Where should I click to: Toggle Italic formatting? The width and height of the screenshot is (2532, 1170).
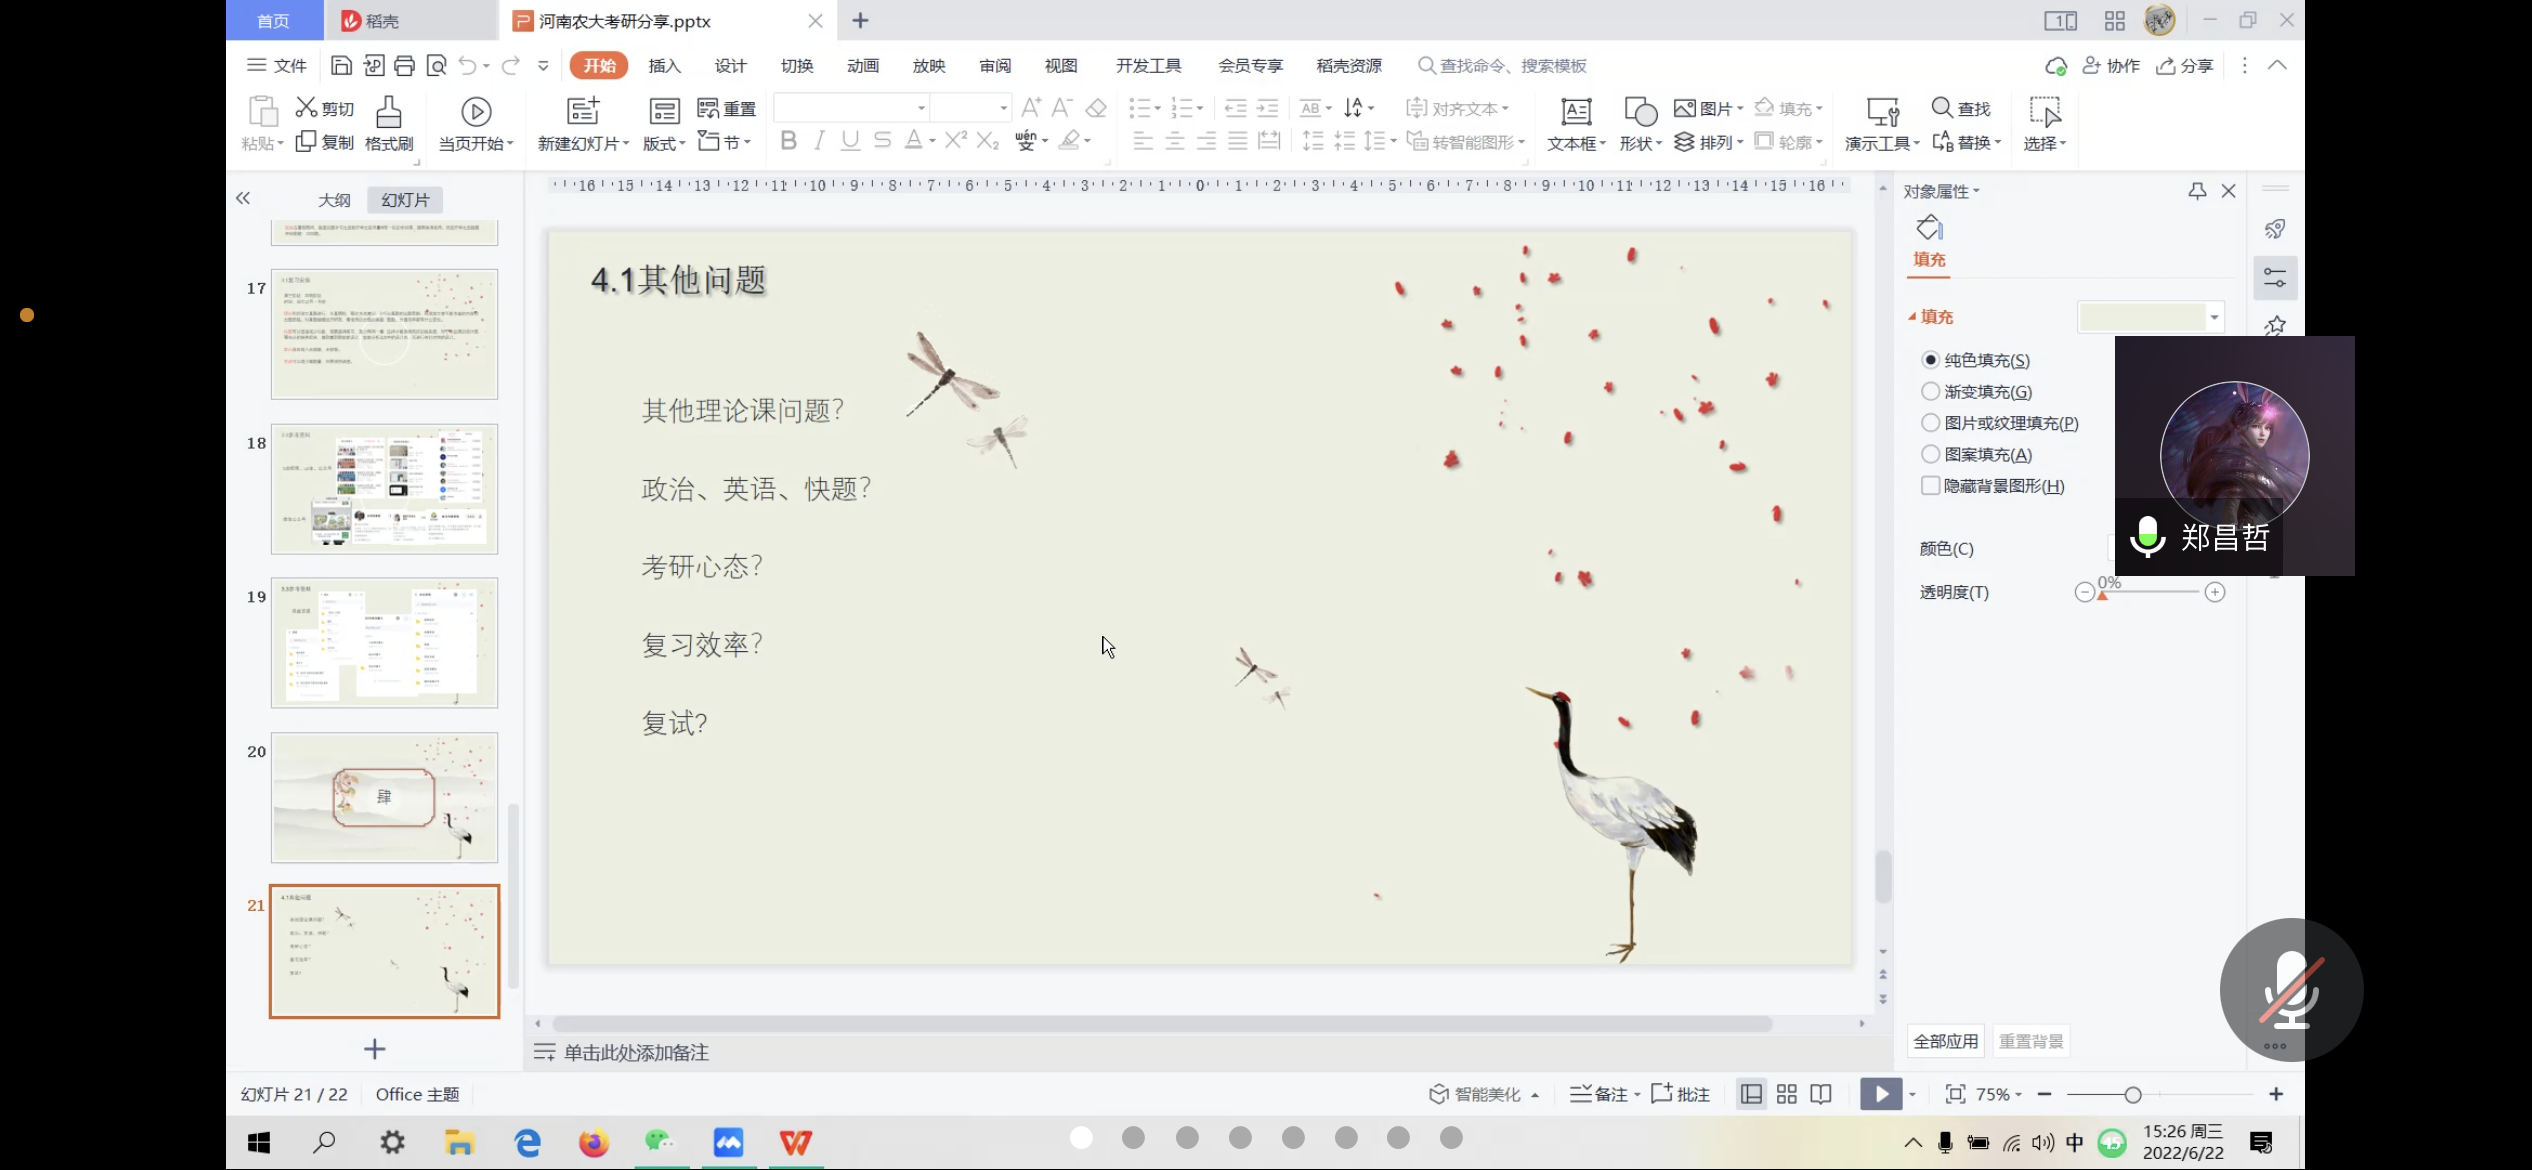(820, 141)
